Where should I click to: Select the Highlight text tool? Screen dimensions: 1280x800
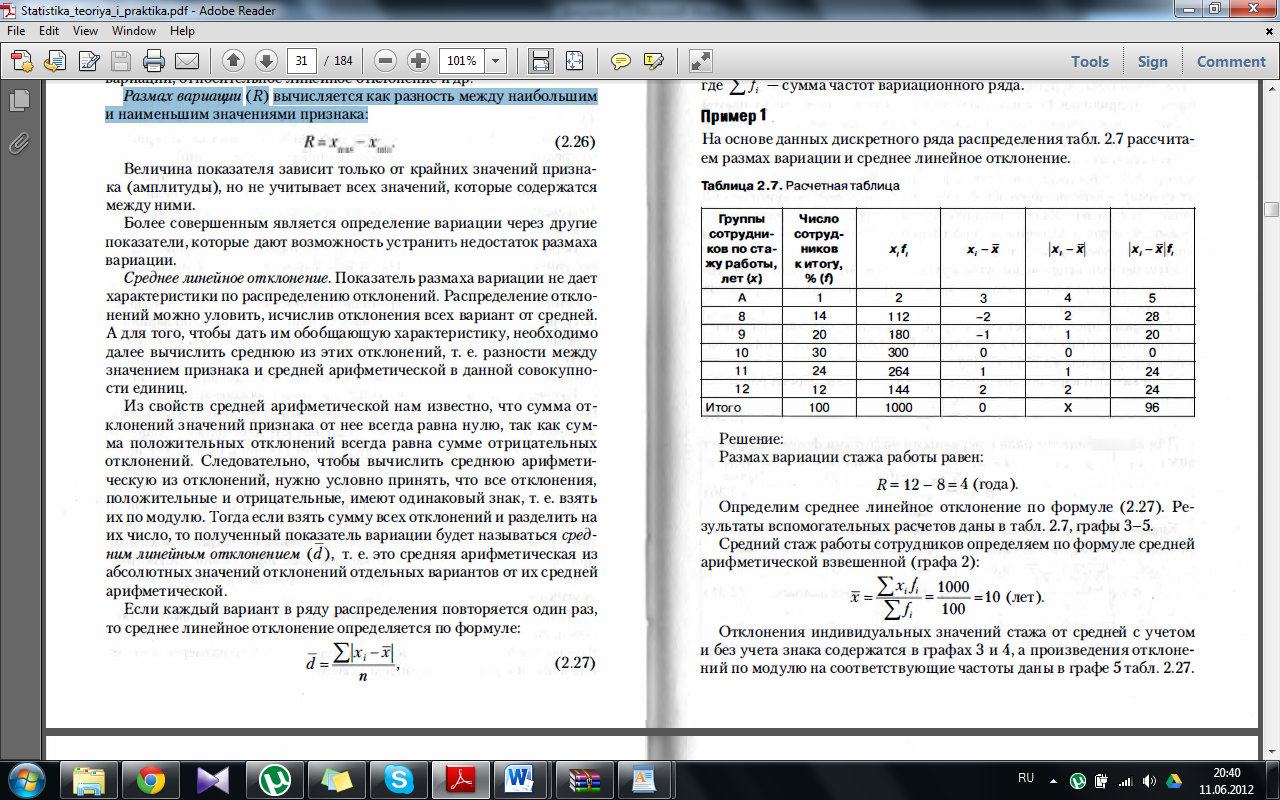click(654, 61)
